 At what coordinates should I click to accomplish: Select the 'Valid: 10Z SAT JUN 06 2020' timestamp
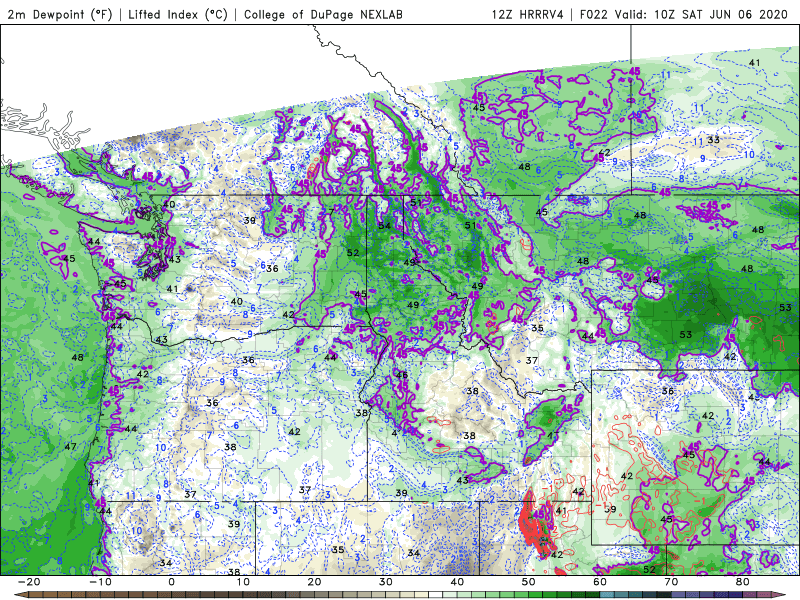(702, 14)
